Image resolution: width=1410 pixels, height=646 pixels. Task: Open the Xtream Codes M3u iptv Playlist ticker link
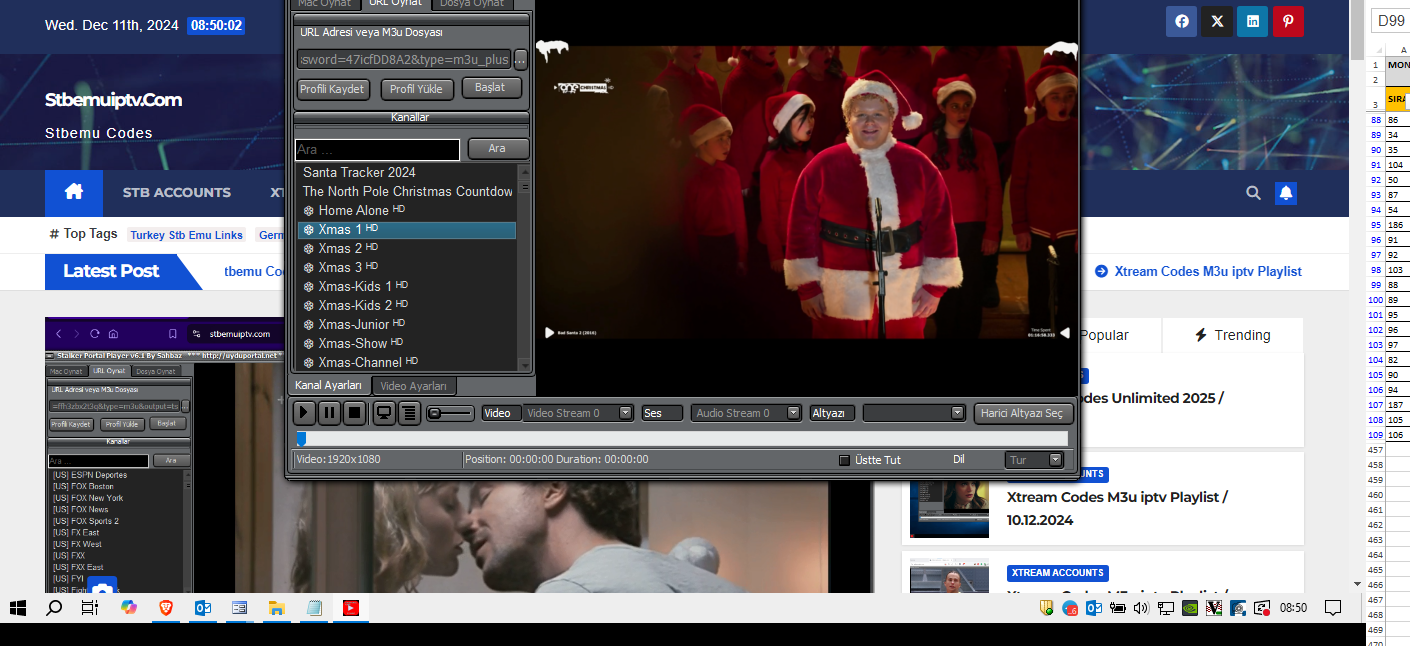point(1198,271)
